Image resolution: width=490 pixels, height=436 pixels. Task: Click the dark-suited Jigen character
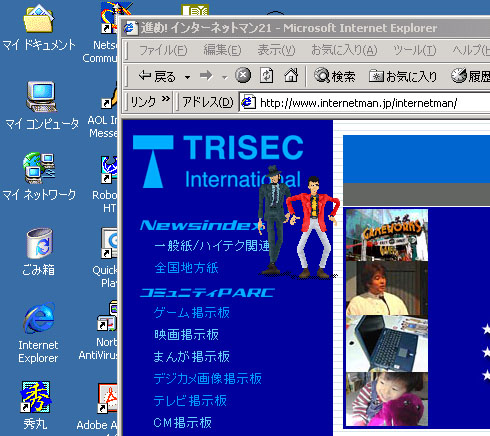(274, 220)
